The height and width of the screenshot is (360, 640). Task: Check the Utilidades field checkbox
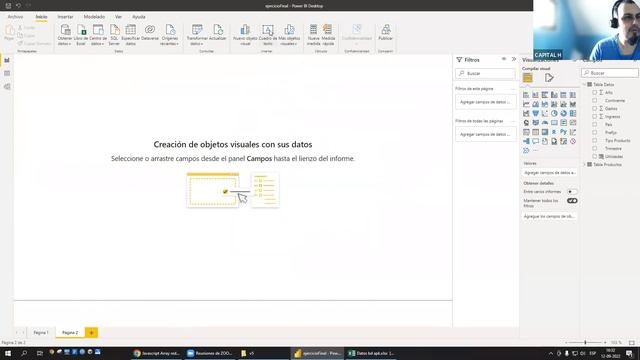[595, 156]
